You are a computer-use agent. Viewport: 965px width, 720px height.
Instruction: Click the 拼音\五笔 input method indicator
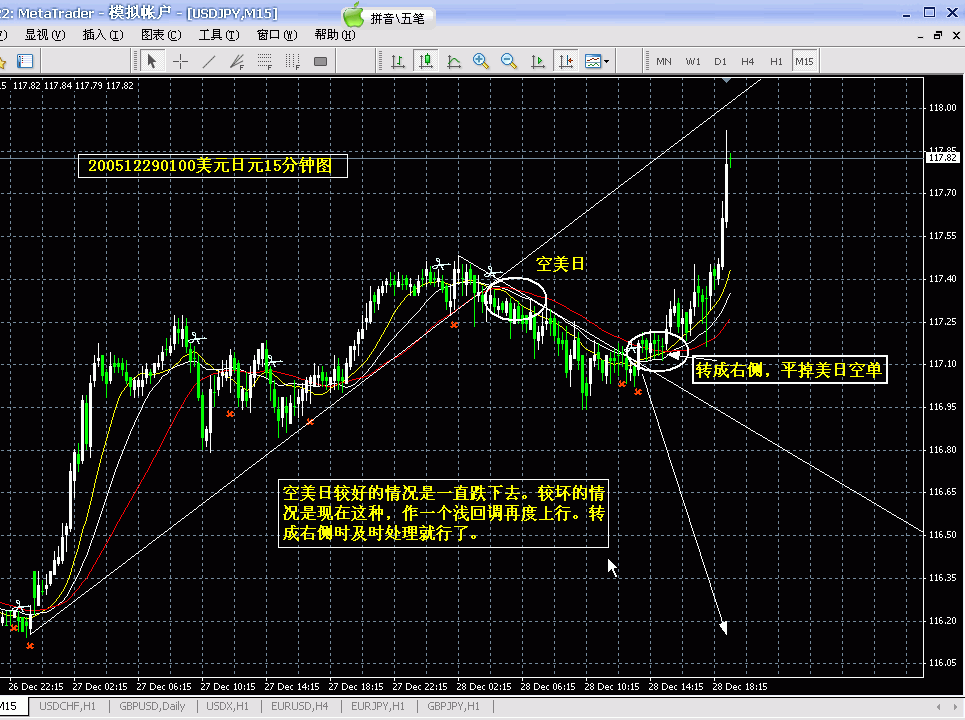coord(398,18)
